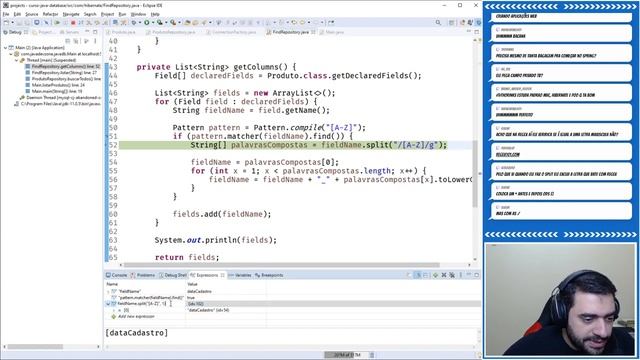Open the Navigate menu
Viewport: 640px width, 360px height.
71,14
